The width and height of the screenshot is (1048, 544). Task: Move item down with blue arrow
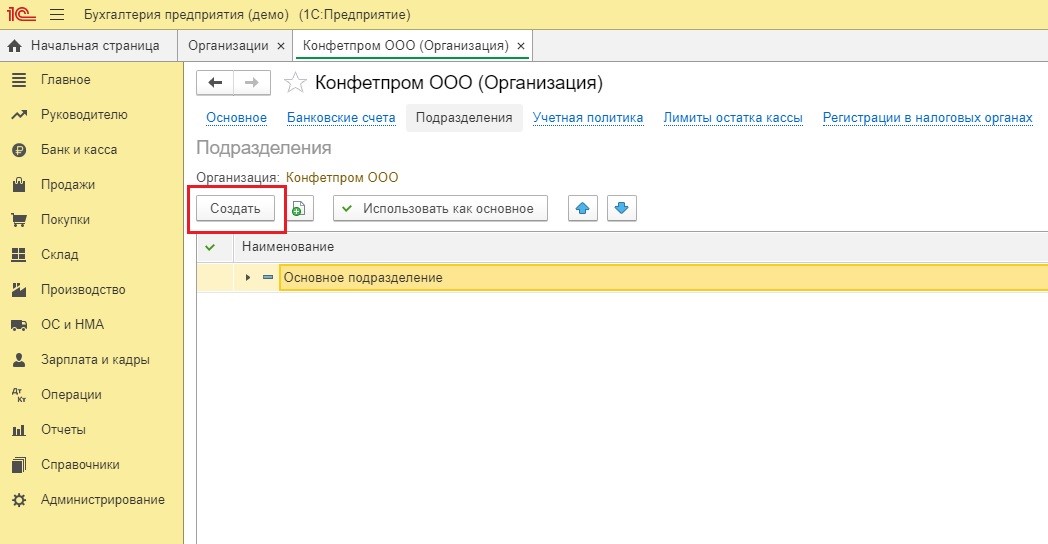click(x=621, y=209)
